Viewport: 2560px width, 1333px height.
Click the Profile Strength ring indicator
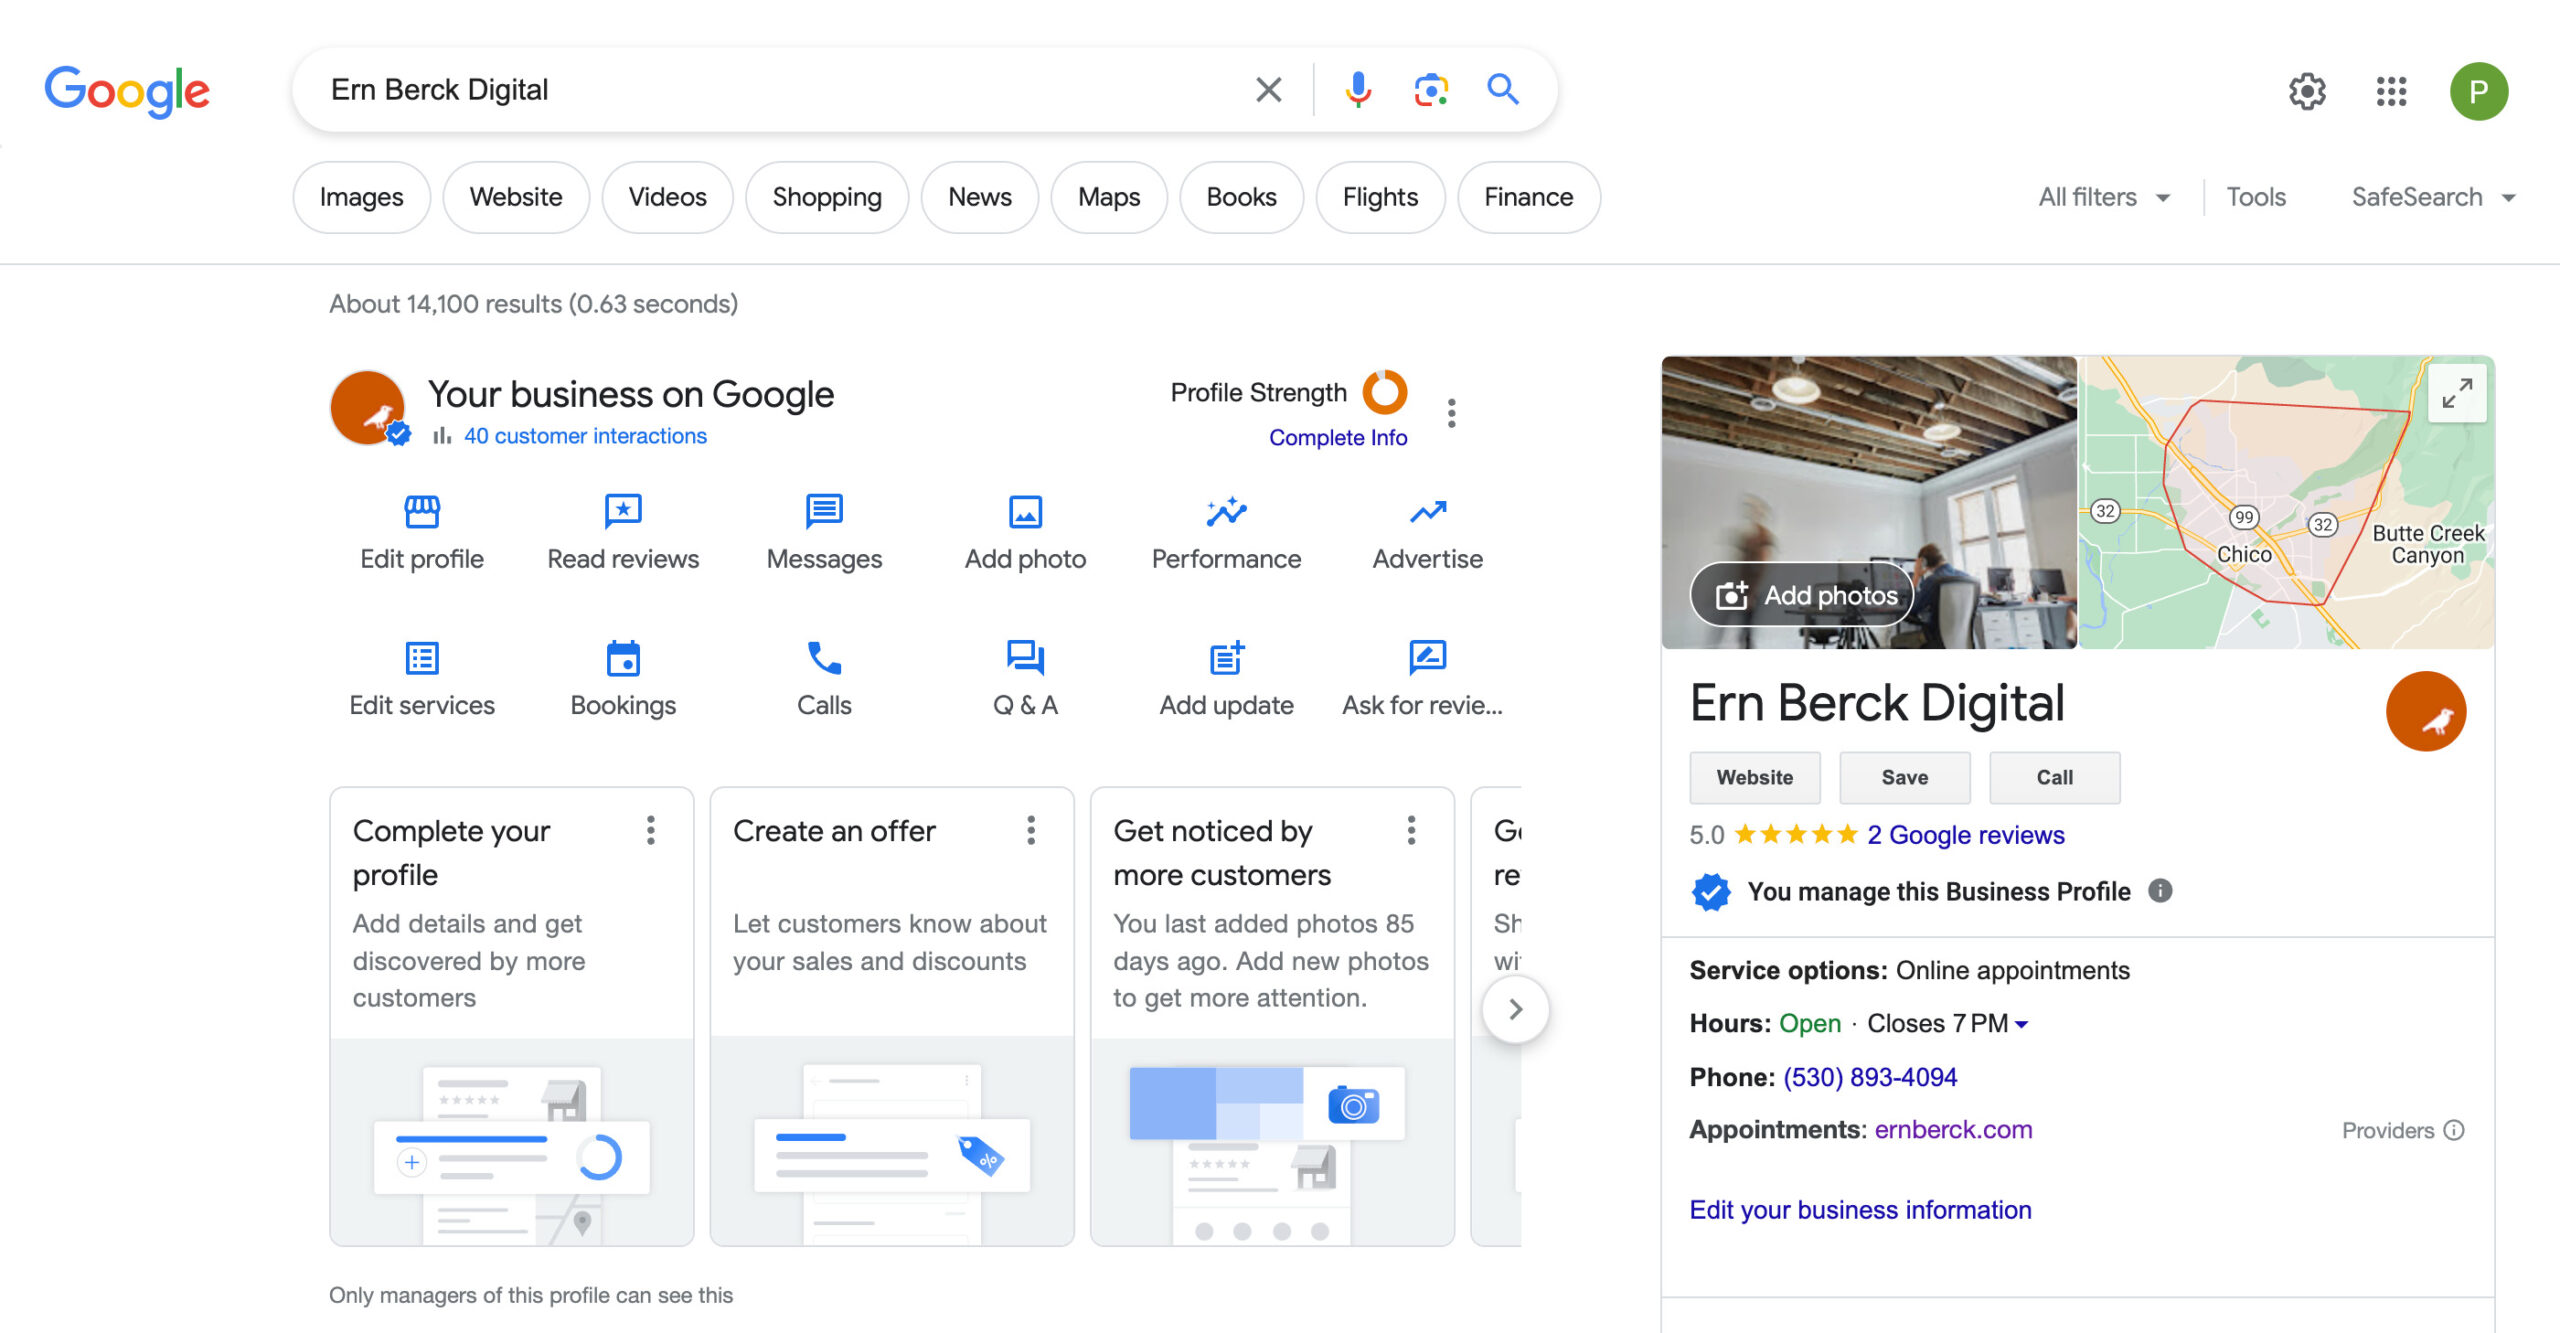click(1385, 392)
